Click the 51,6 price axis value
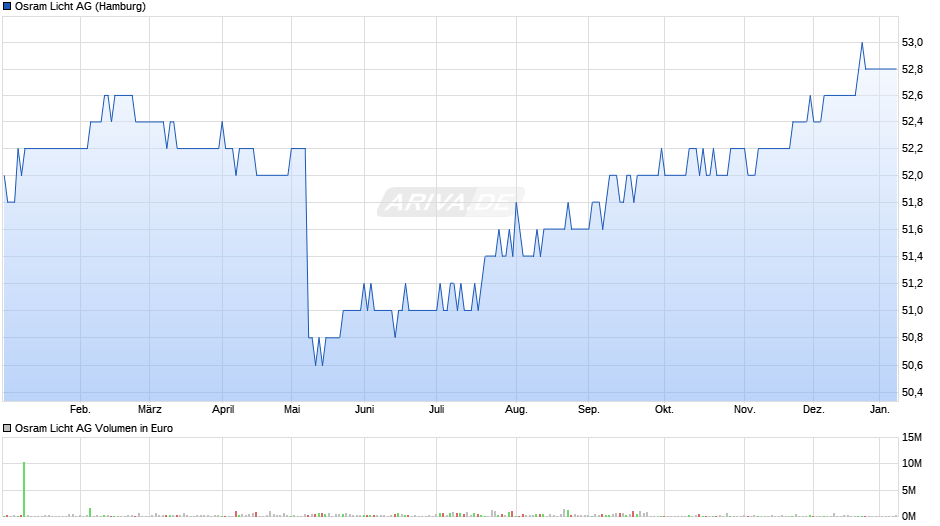 click(x=912, y=230)
